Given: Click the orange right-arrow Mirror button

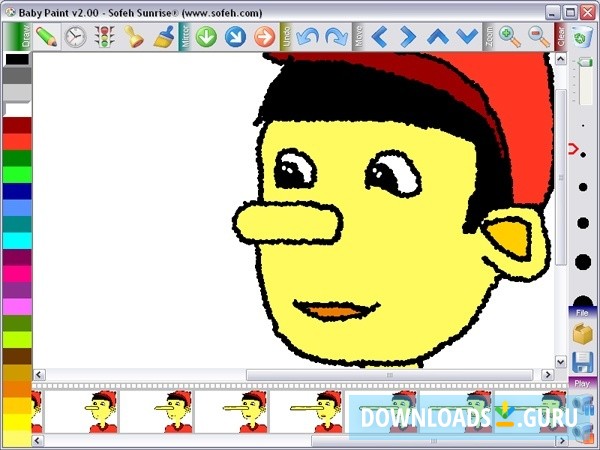Looking at the screenshot, I should [x=264, y=37].
